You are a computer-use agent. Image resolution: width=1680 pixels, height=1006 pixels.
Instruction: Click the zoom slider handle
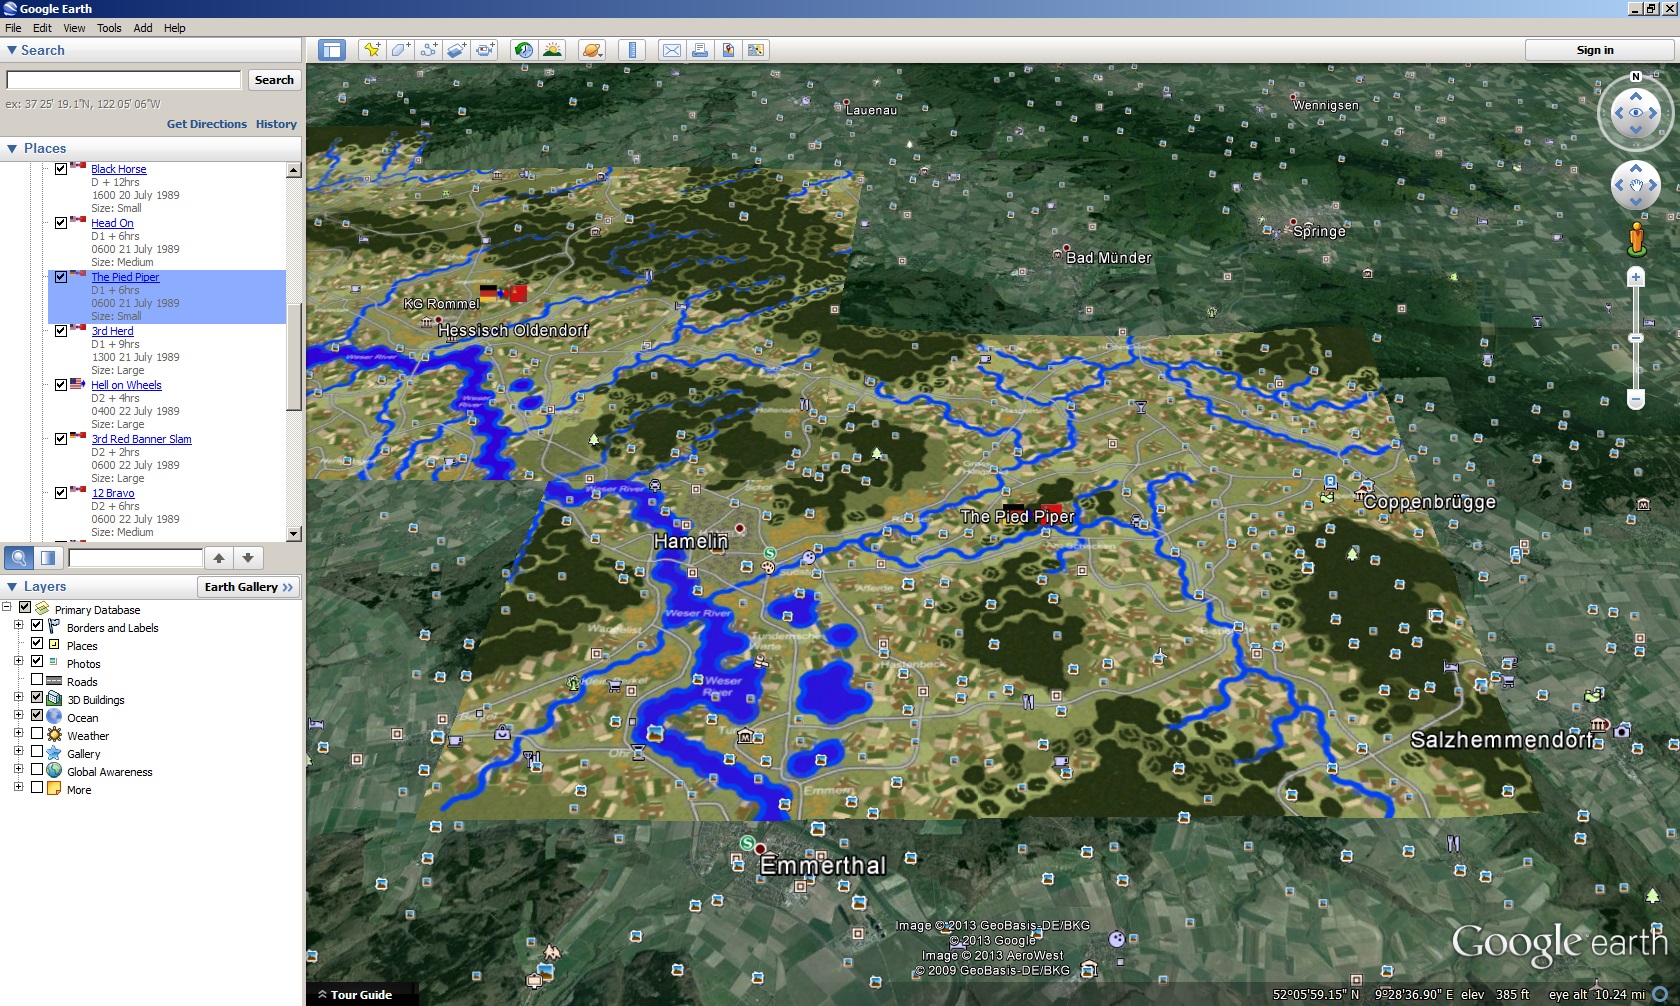1636,338
